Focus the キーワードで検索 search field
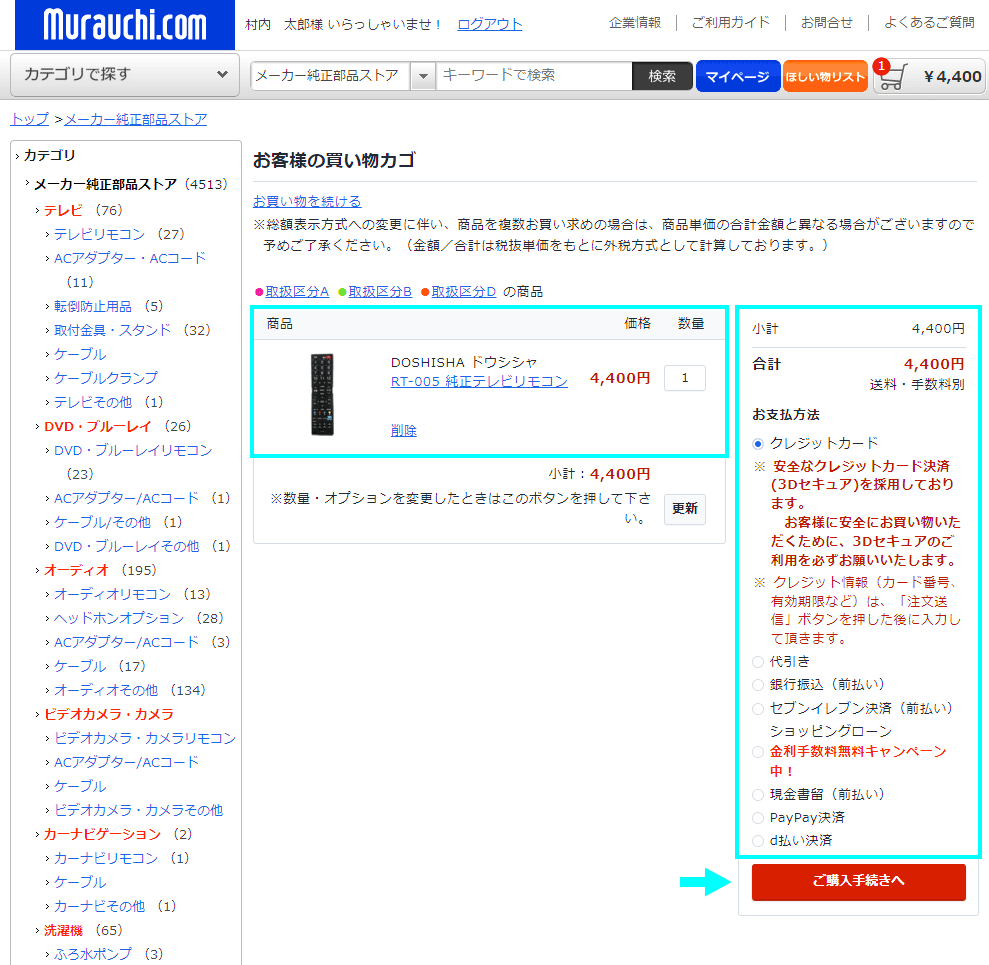Screen dimensions: 989x965 tap(534, 76)
